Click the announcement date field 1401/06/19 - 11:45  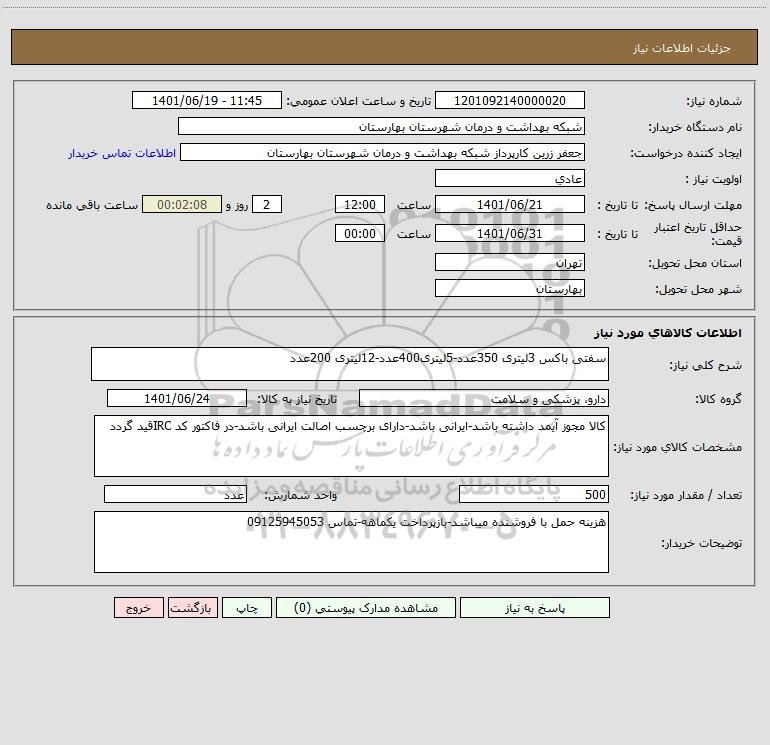(x=207, y=100)
